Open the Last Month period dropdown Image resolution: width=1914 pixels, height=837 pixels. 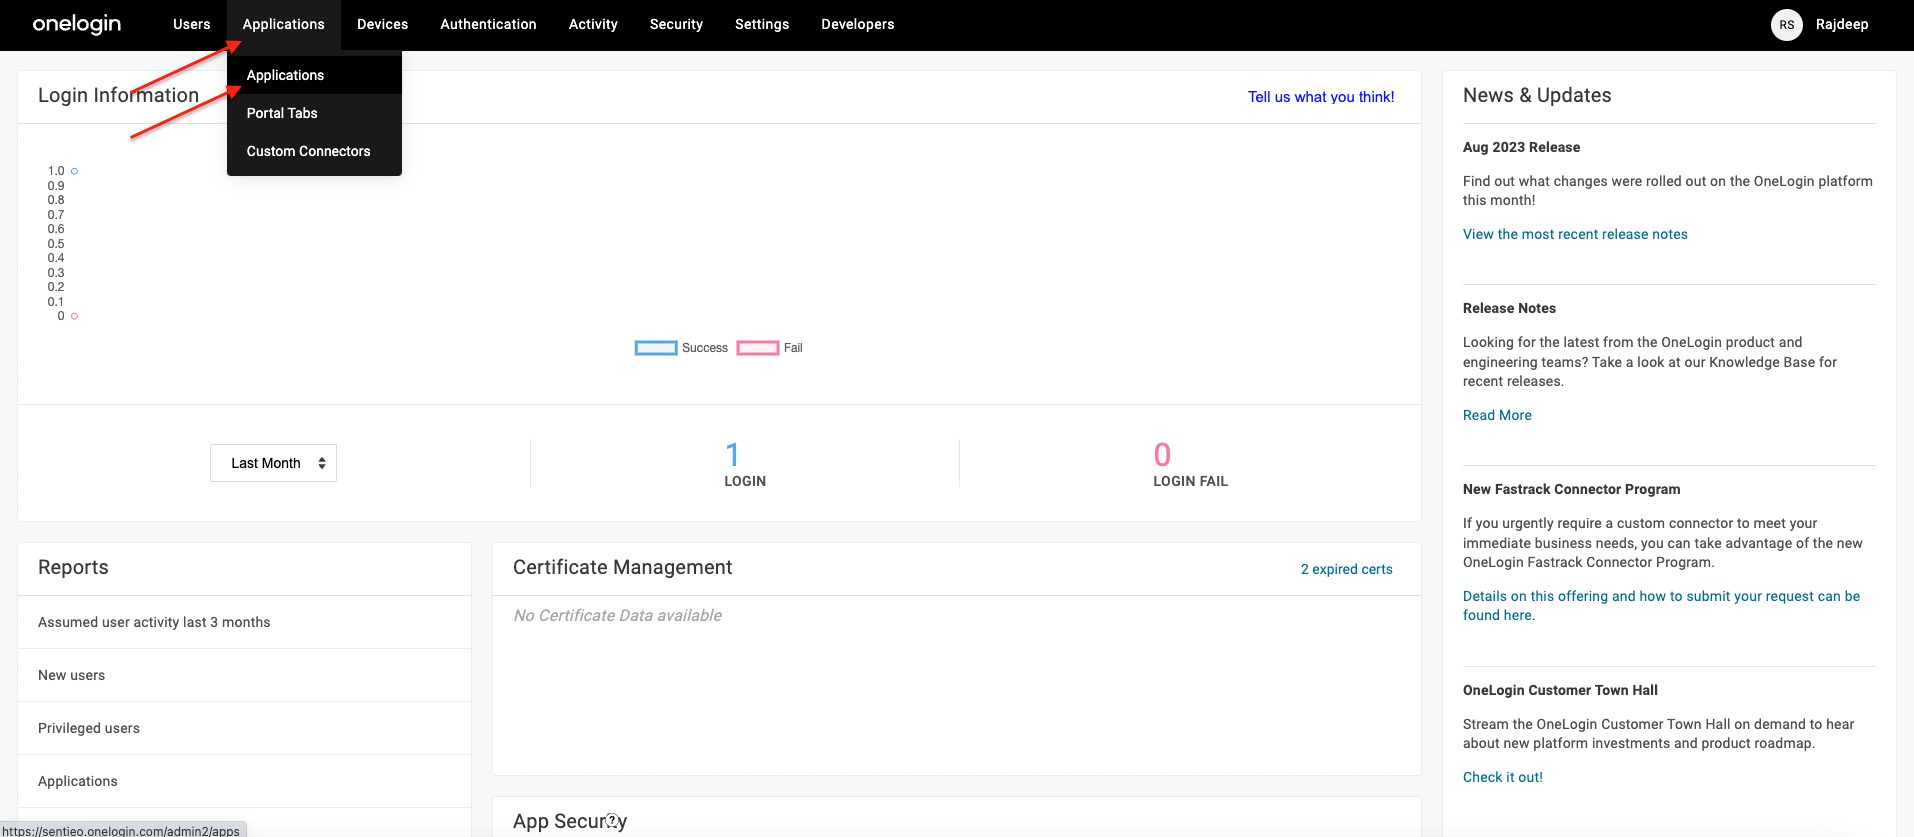pyautogui.click(x=273, y=463)
